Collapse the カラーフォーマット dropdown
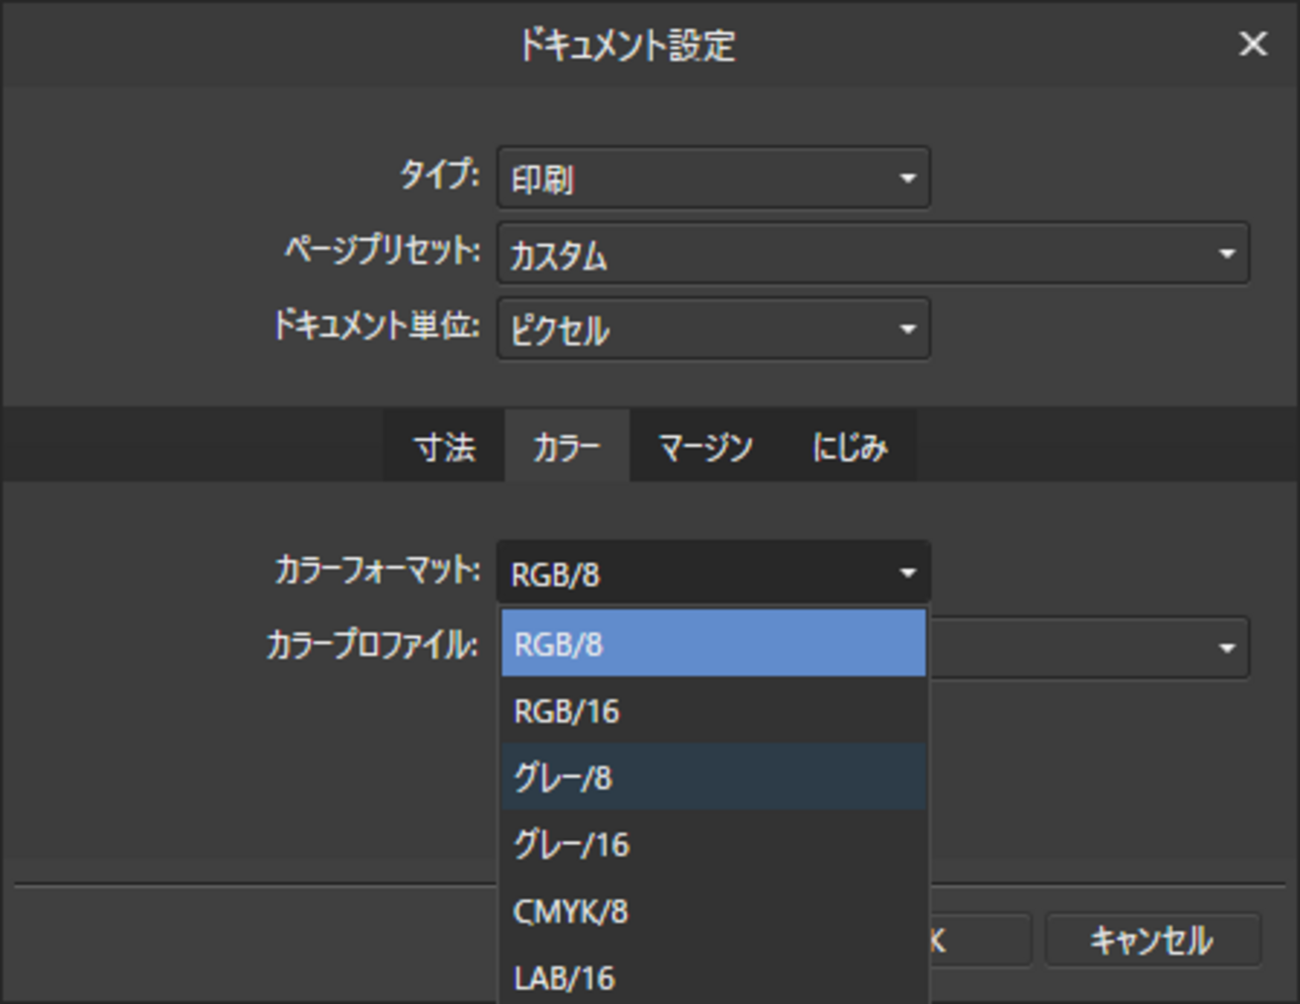Viewport: 1300px width, 1004px height. pyautogui.click(x=712, y=573)
